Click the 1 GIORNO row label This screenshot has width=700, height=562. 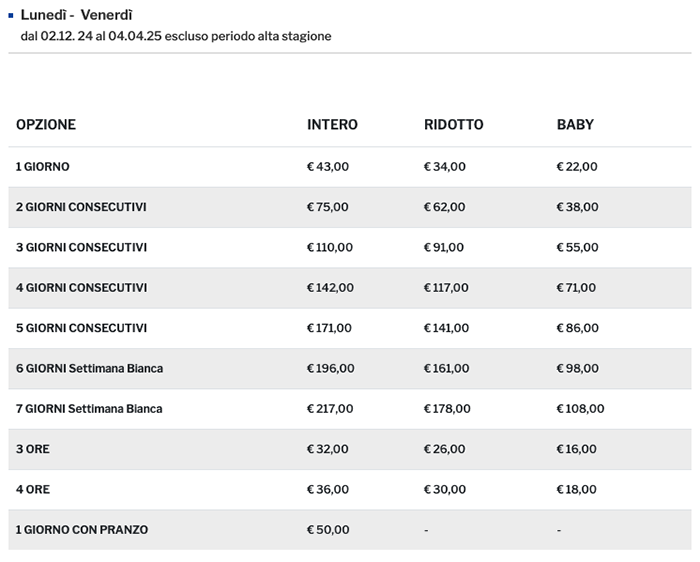pyautogui.click(x=43, y=167)
